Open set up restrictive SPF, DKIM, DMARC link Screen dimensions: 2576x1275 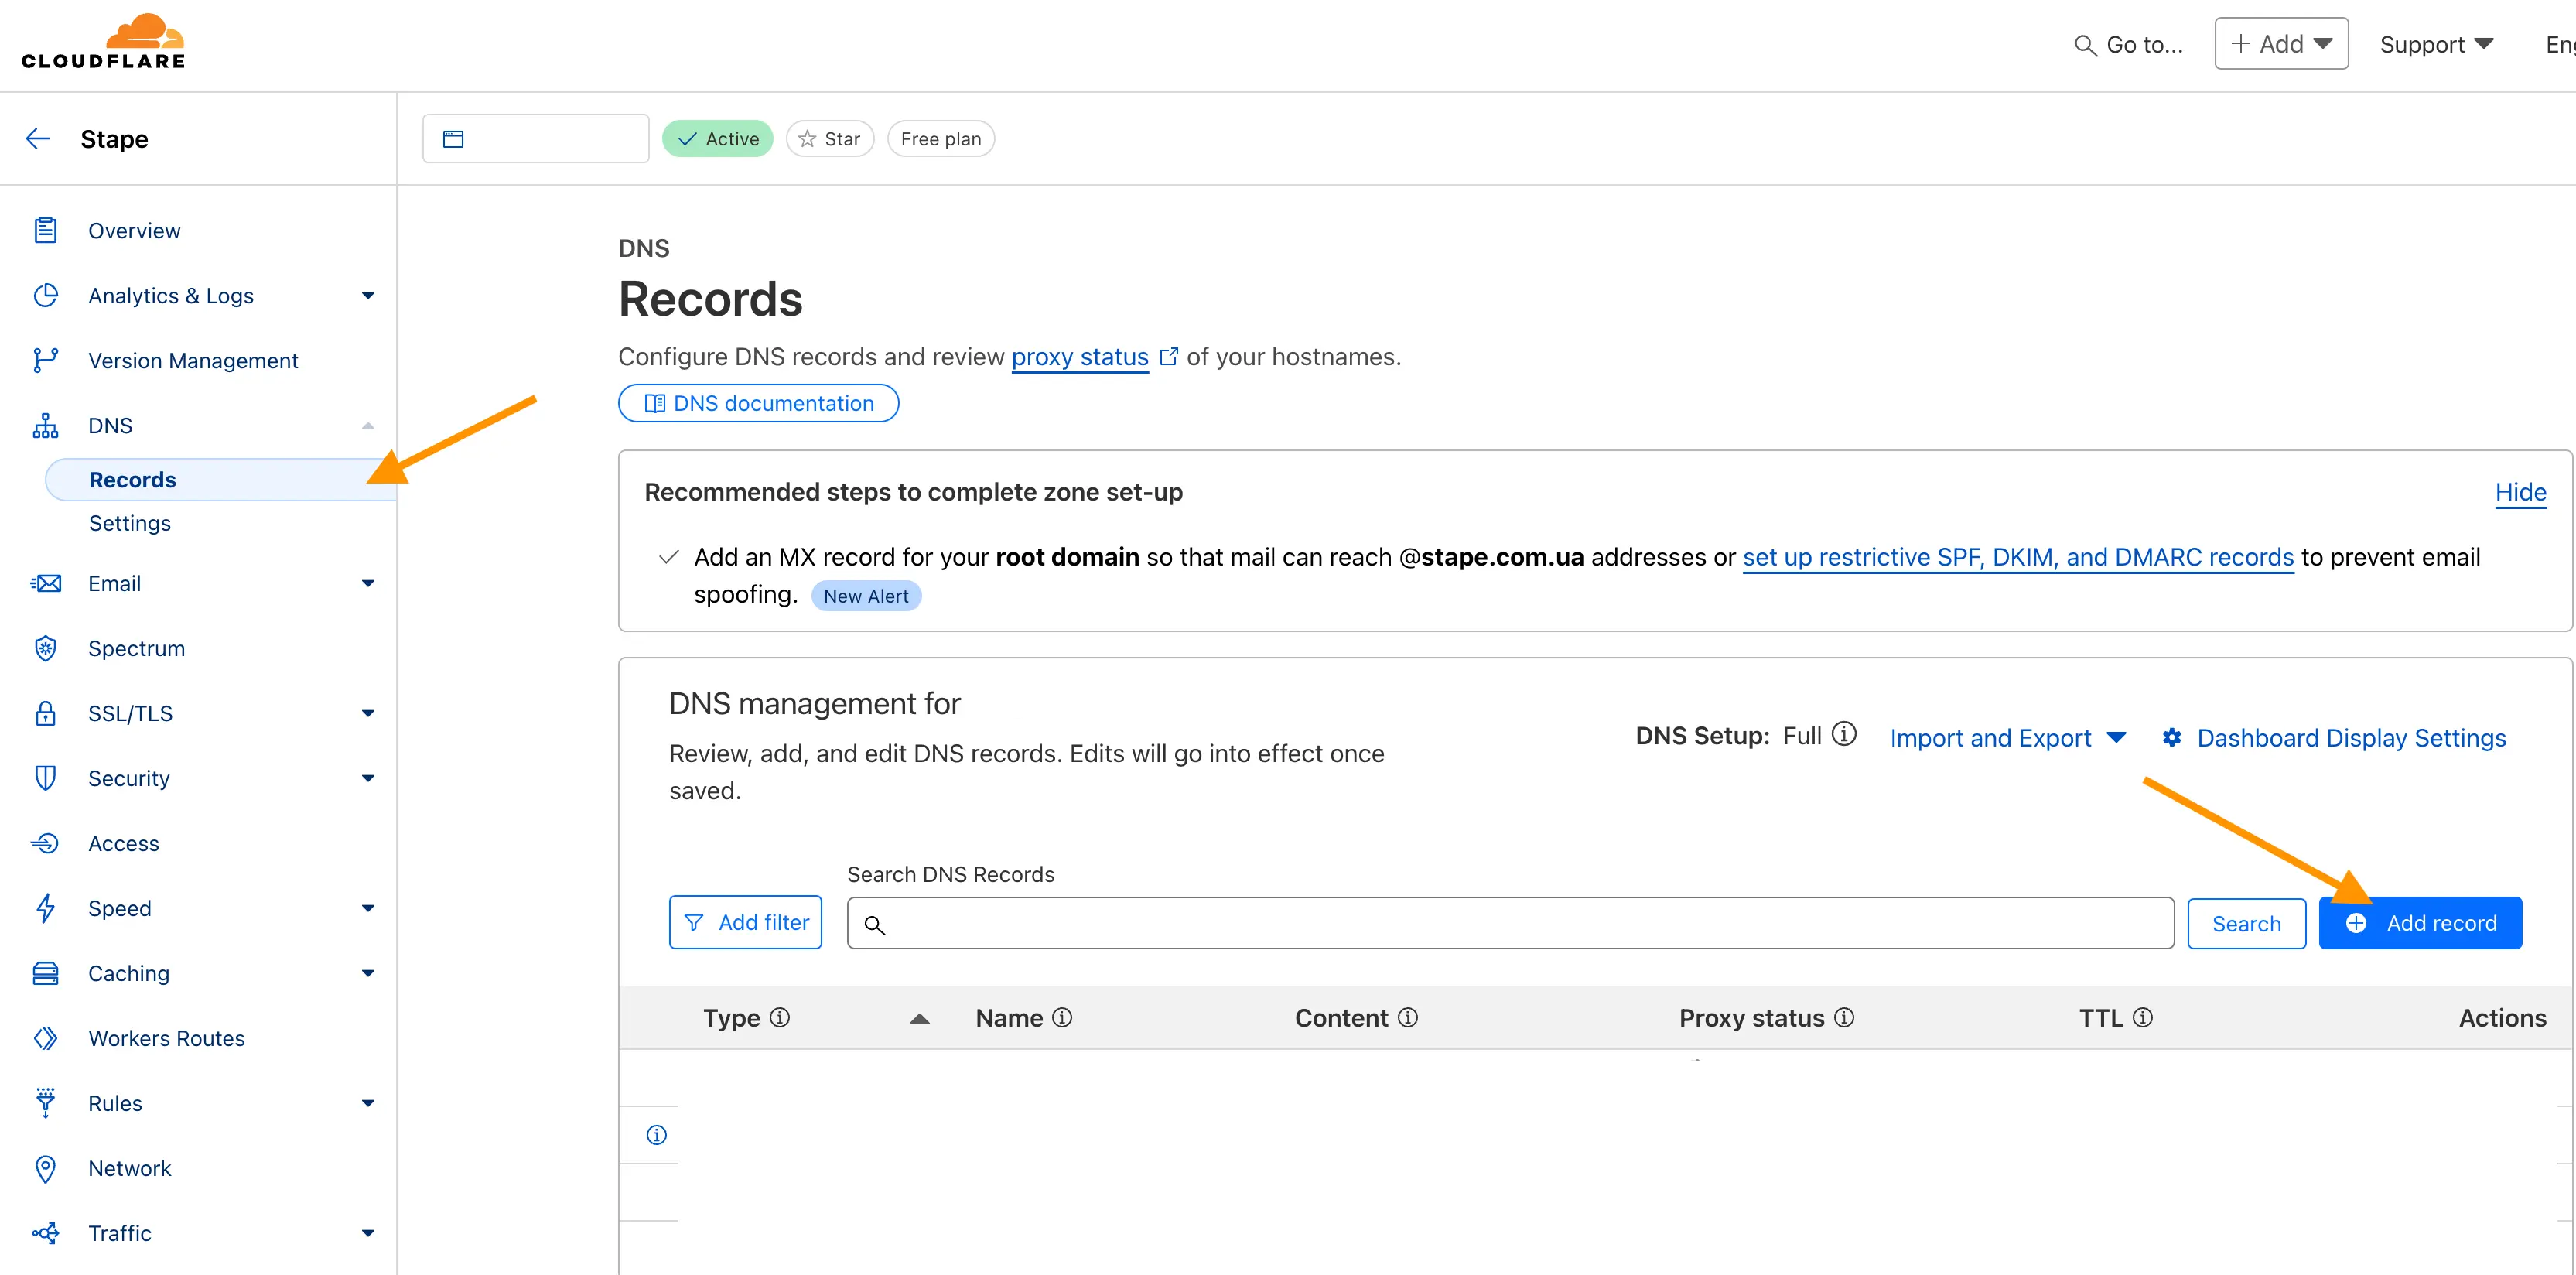(x=2018, y=557)
